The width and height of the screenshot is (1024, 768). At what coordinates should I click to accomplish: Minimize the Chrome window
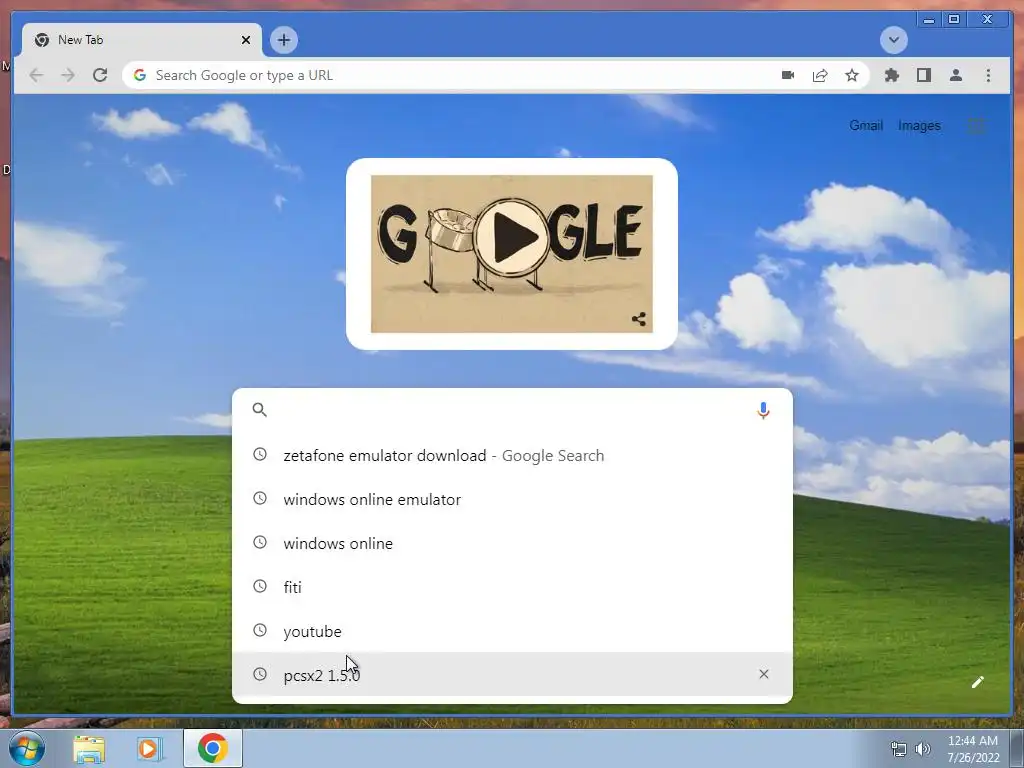tap(929, 20)
